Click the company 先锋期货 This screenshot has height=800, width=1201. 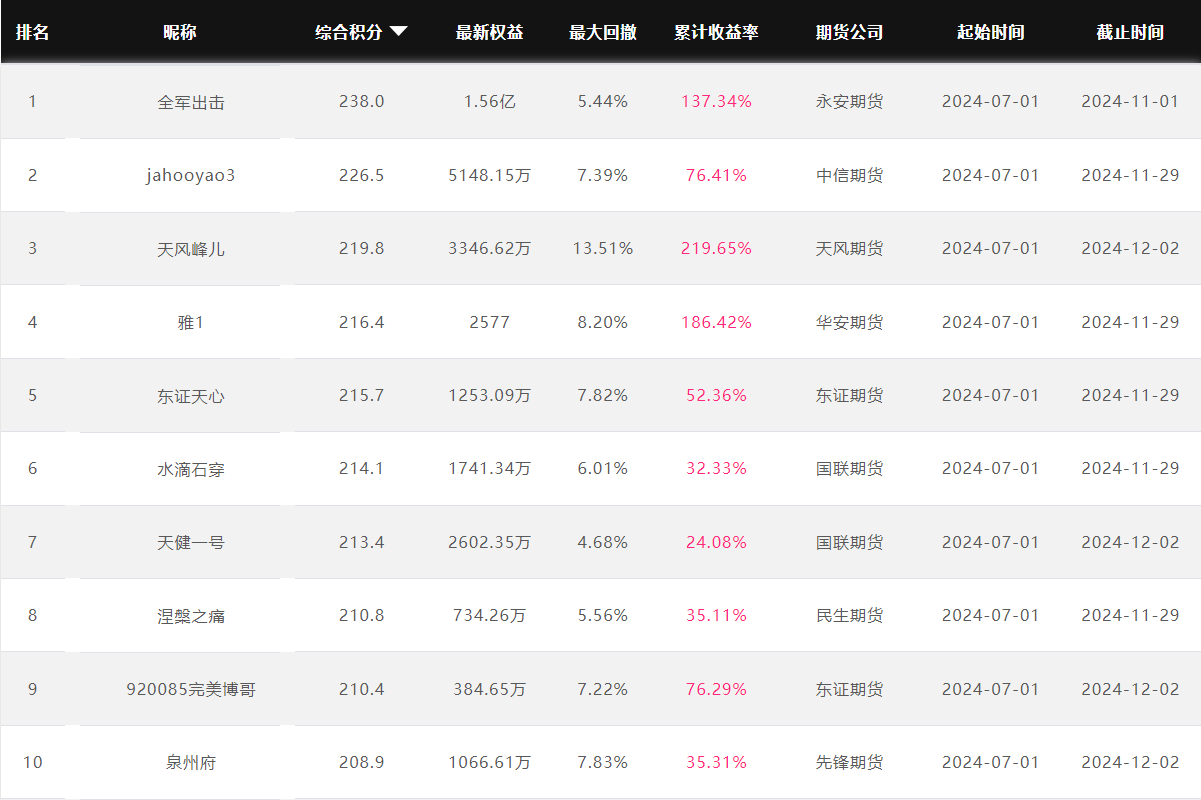(849, 762)
